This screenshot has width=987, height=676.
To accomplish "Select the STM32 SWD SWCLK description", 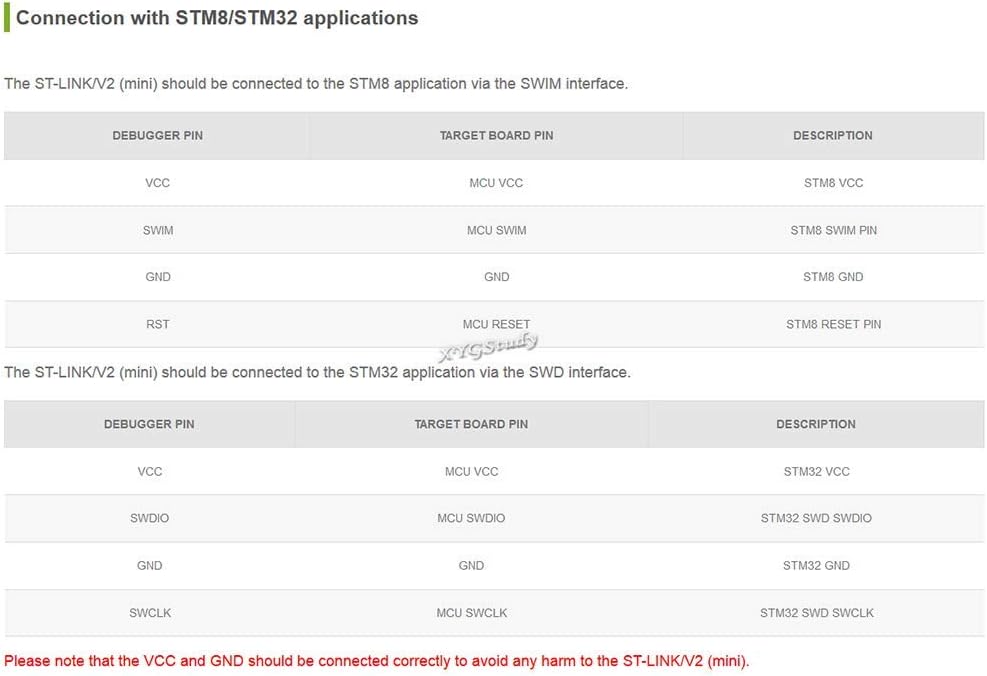I will [816, 613].
